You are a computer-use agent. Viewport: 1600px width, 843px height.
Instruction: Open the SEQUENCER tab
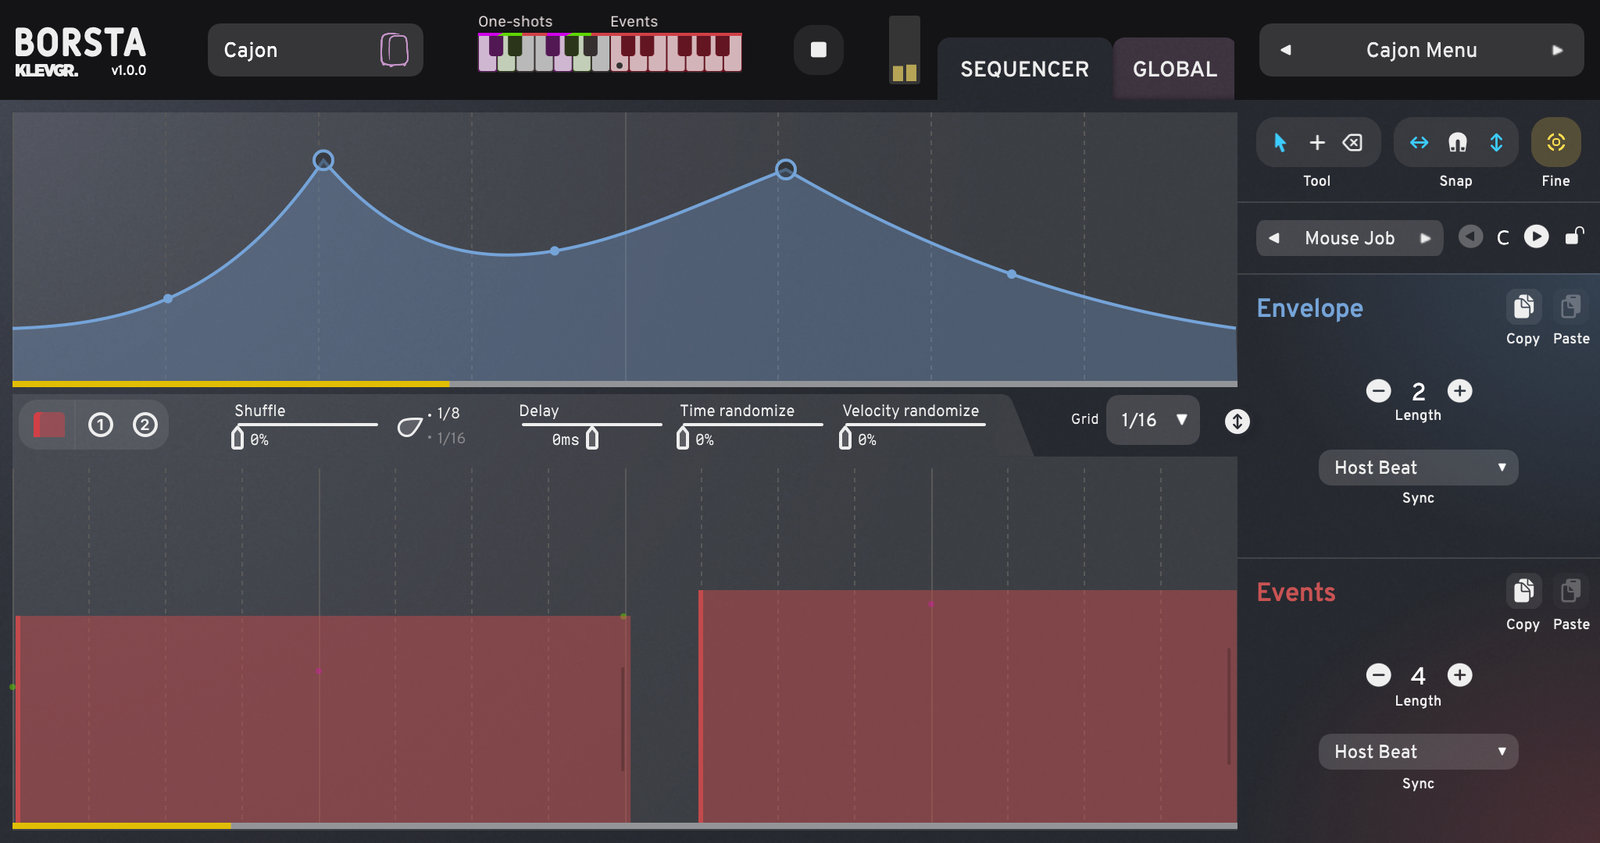point(1024,69)
